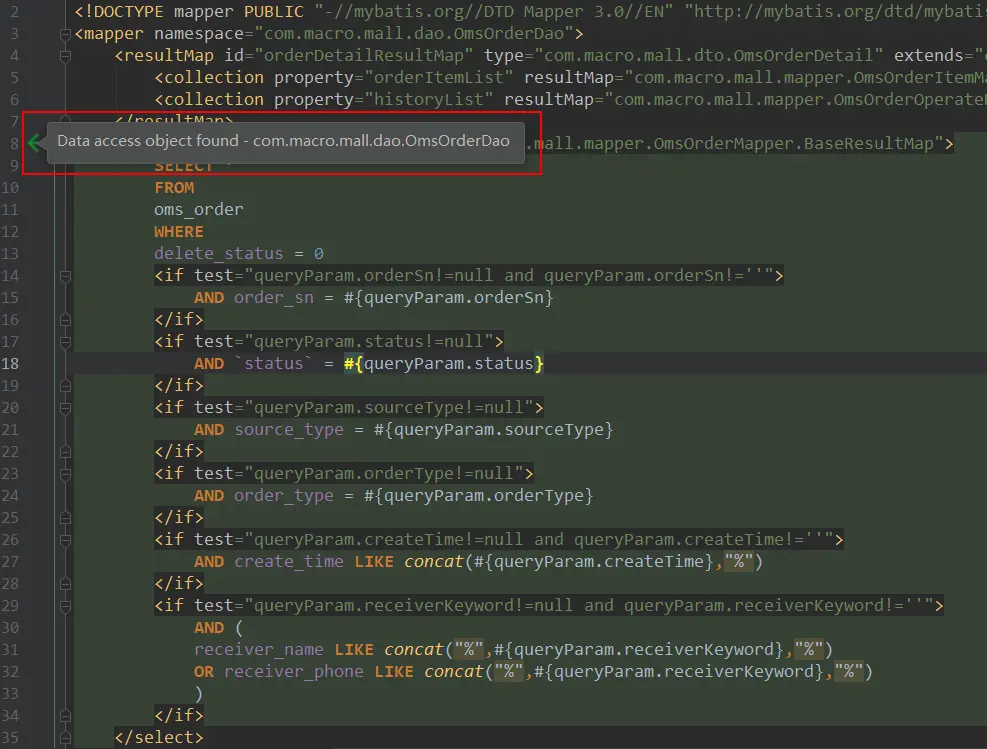The width and height of the screenshot is (987, 749).
Task: Click line number 18 in the gutter
Action: [10, 364]
